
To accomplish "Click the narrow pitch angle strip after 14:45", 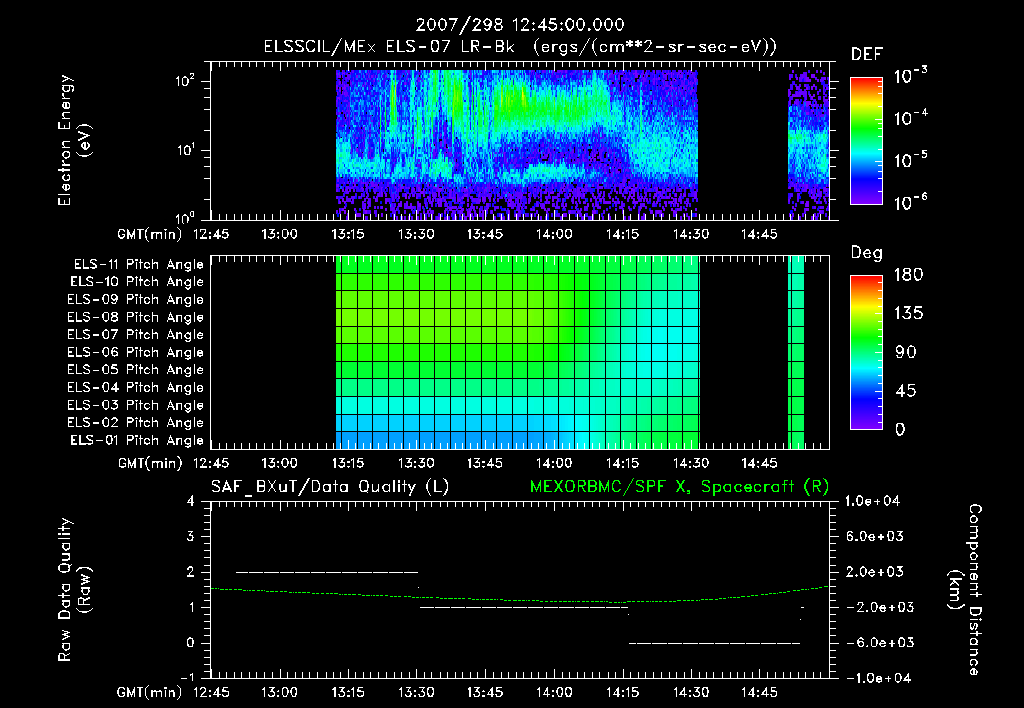I will [796, 352].
